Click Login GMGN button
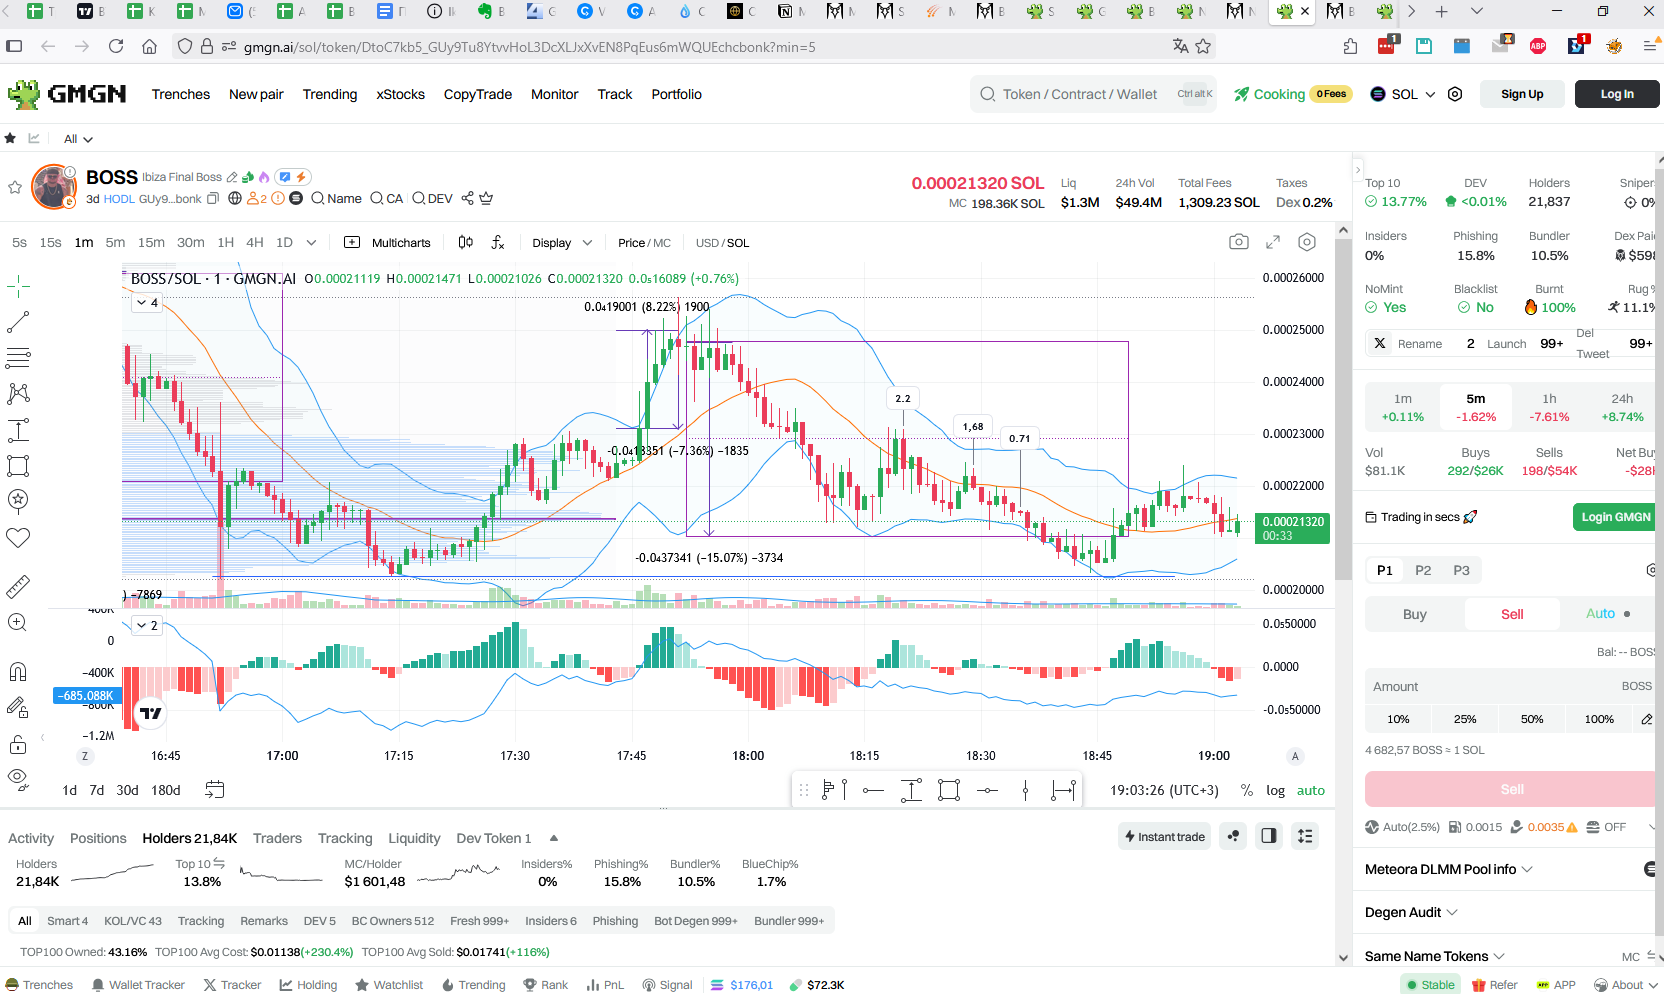1664x994 pixels. [x=1615, y=517]
